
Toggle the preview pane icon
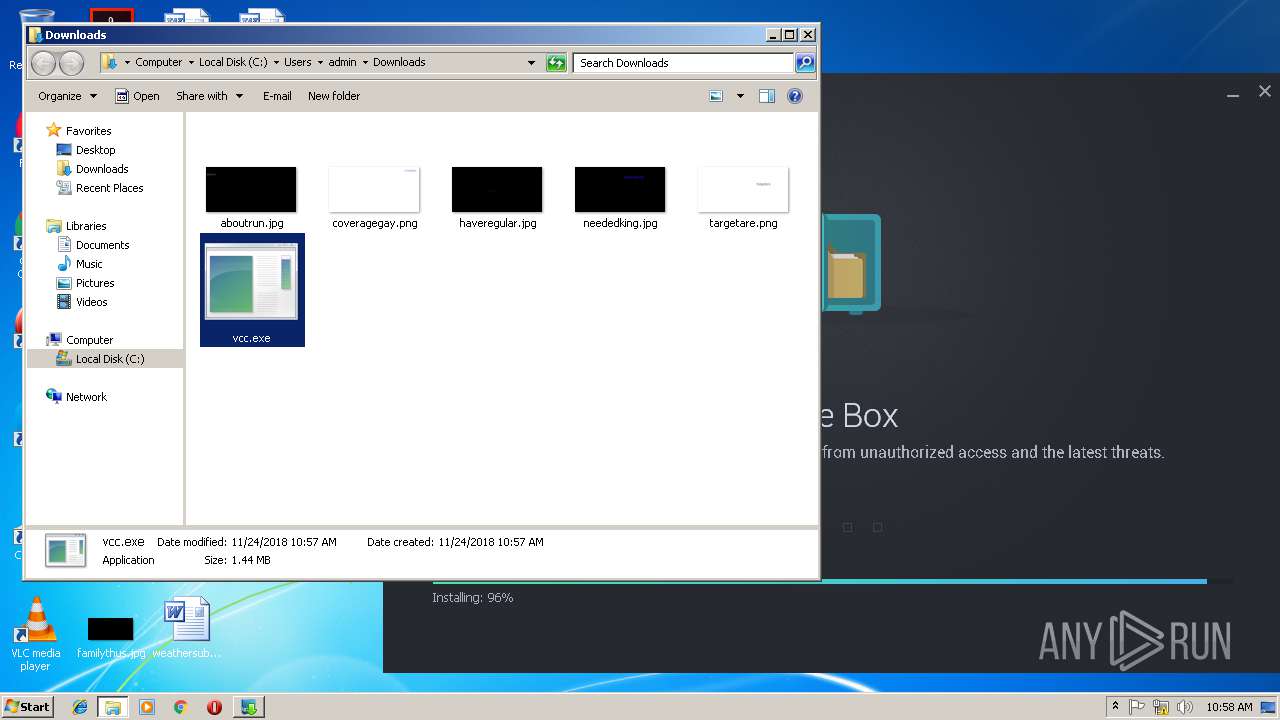767,96
